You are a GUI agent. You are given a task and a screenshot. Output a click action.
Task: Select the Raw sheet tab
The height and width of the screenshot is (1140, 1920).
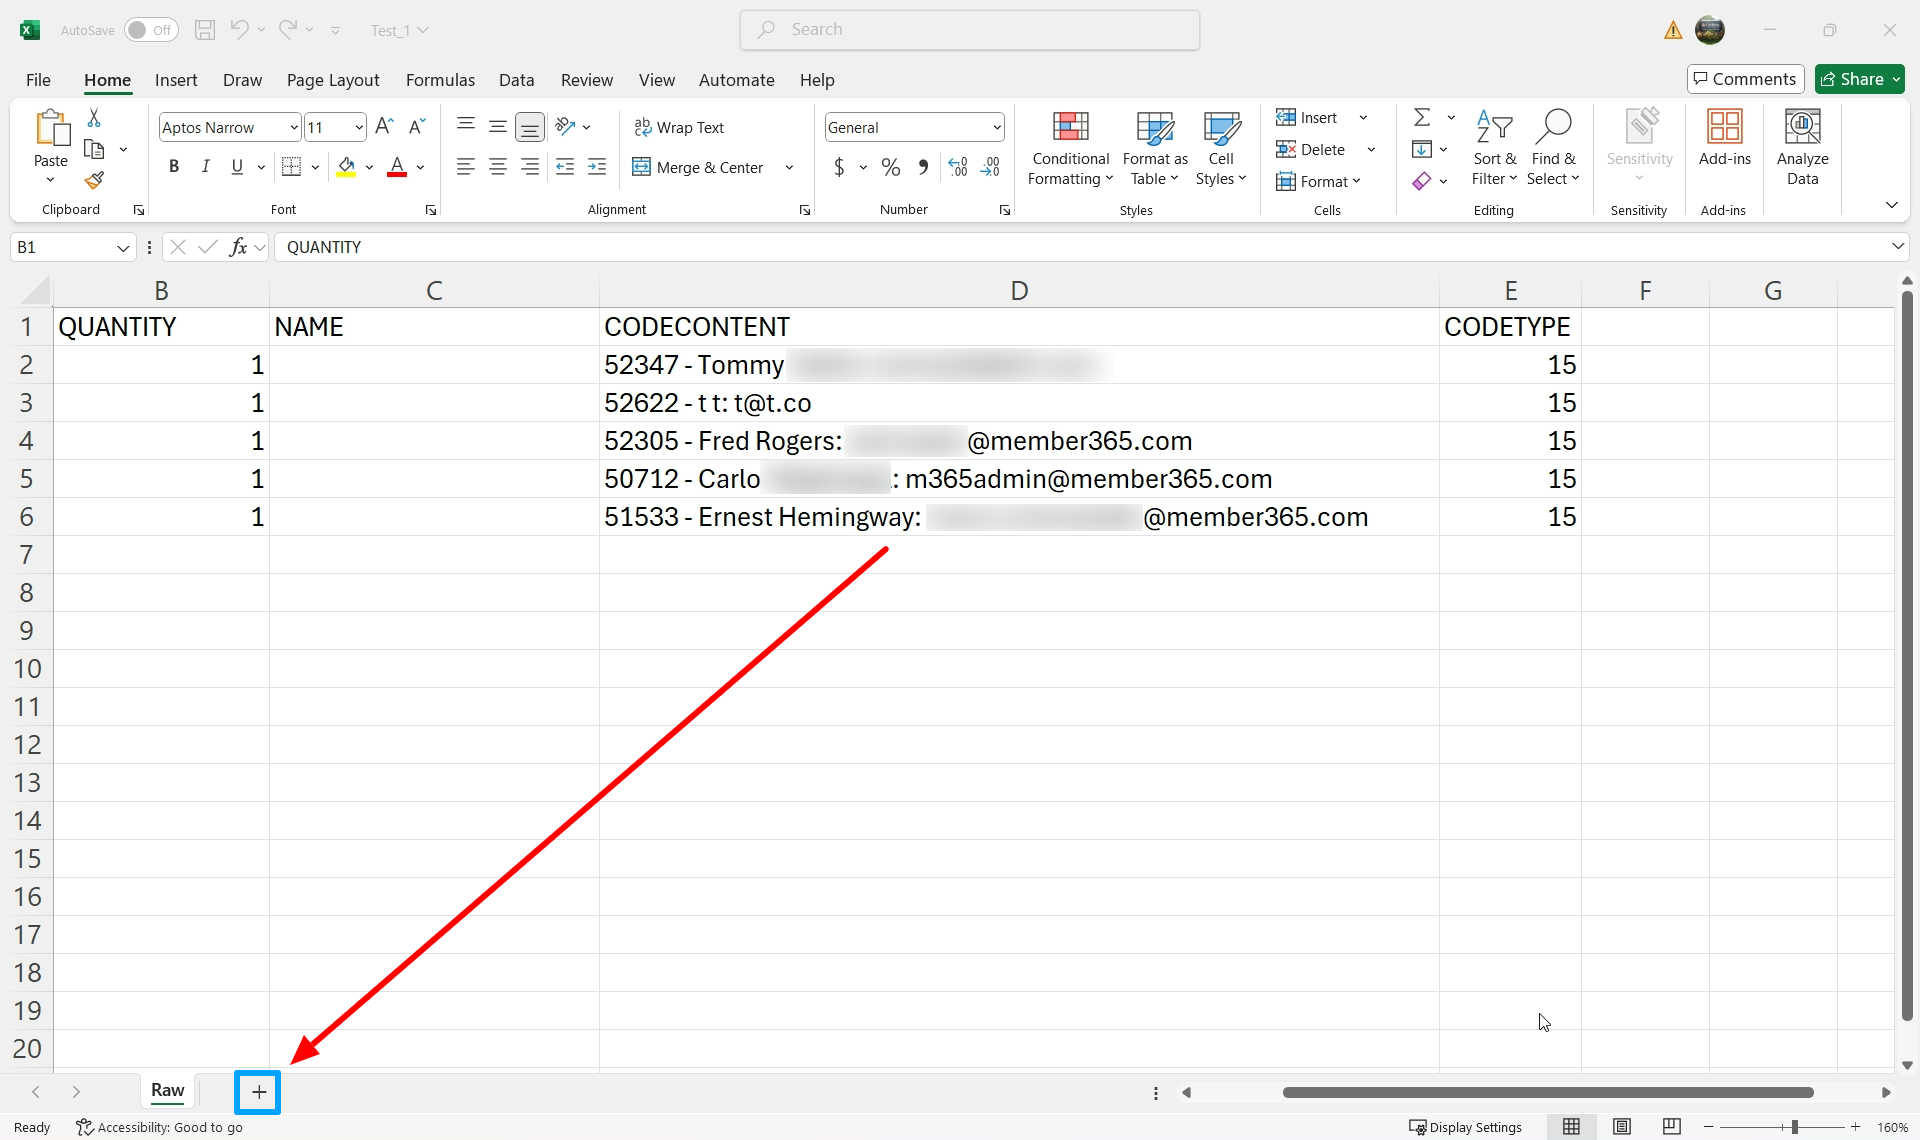(x=167, y=1090)
